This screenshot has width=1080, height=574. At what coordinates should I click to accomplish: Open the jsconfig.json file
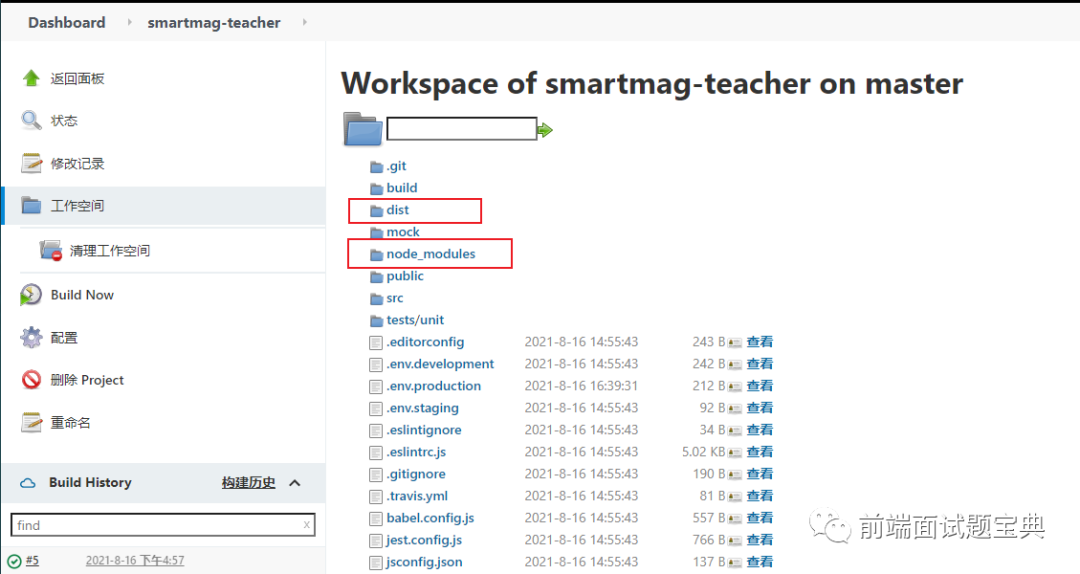pos(424,563)
